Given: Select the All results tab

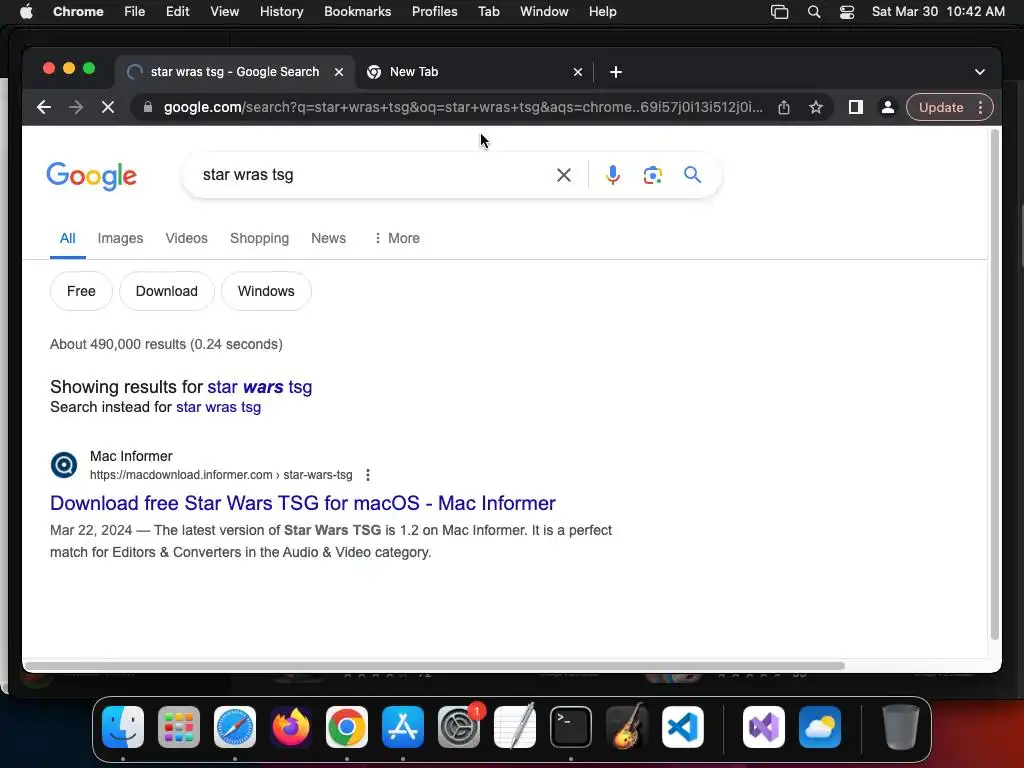Looking at the screenshot, I should 67,238.
